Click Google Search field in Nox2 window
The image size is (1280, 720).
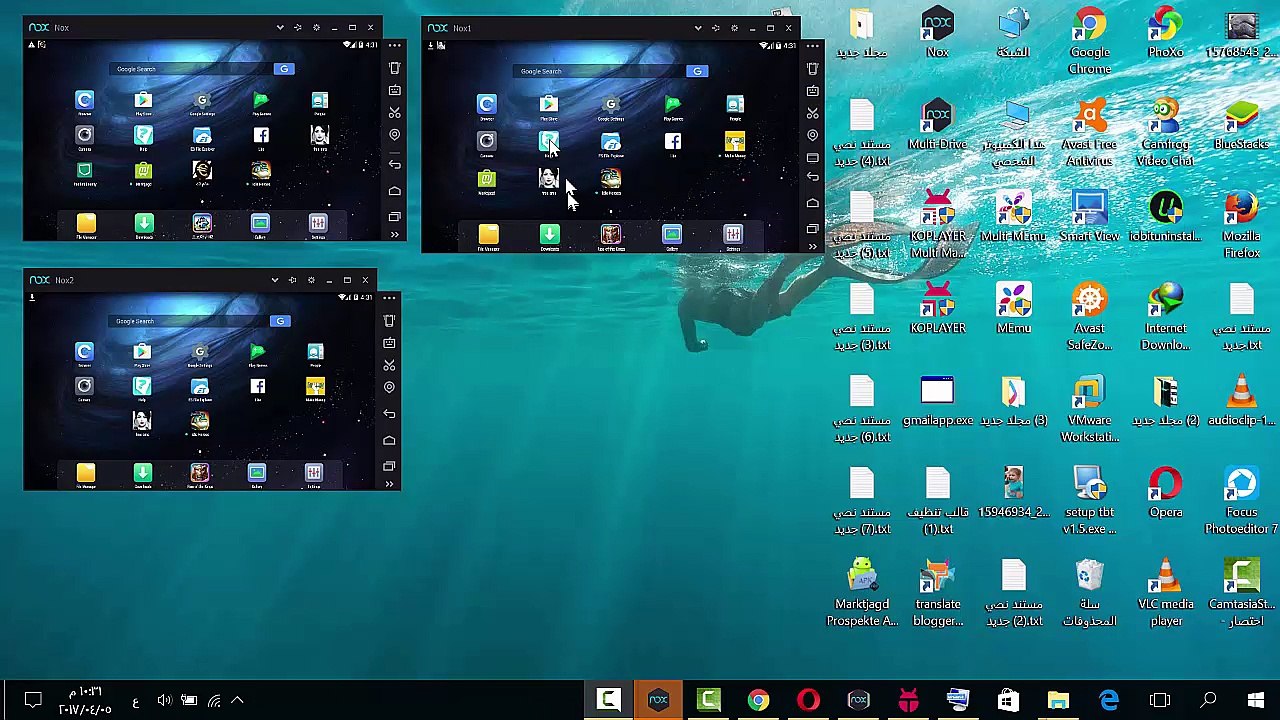pyautogui.click(x=190, y=321)
